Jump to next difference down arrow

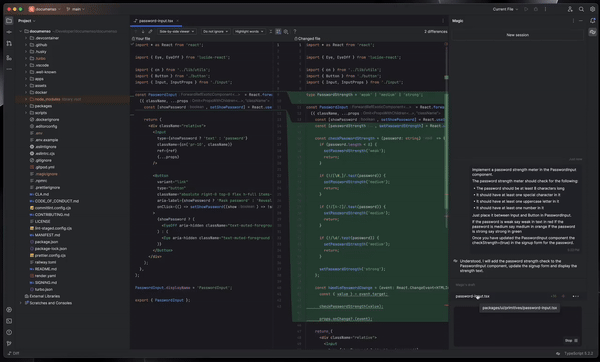tap(143, 31)
